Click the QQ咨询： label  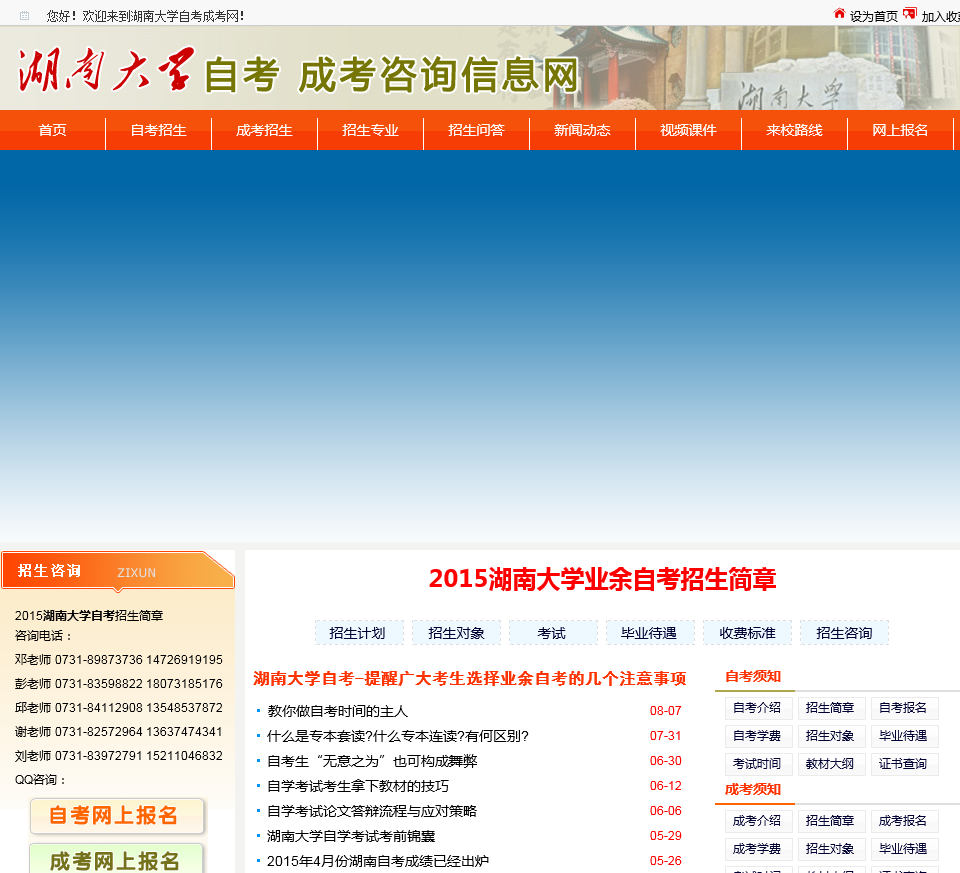40,779
